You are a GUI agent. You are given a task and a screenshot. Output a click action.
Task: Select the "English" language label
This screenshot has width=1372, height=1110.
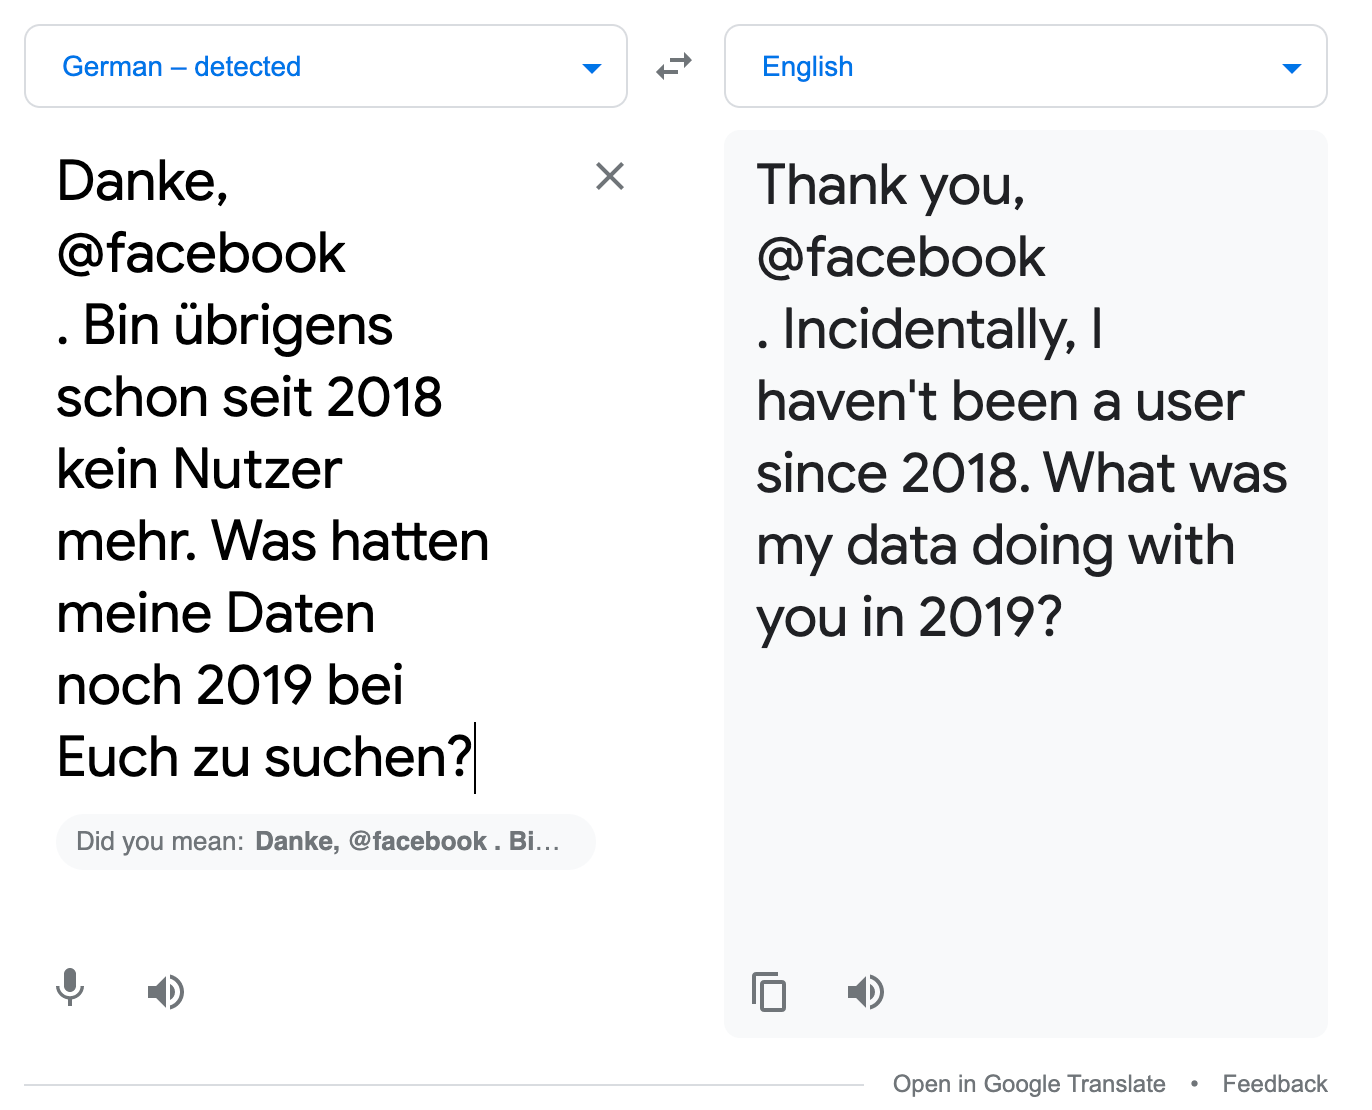coord(807,66)
